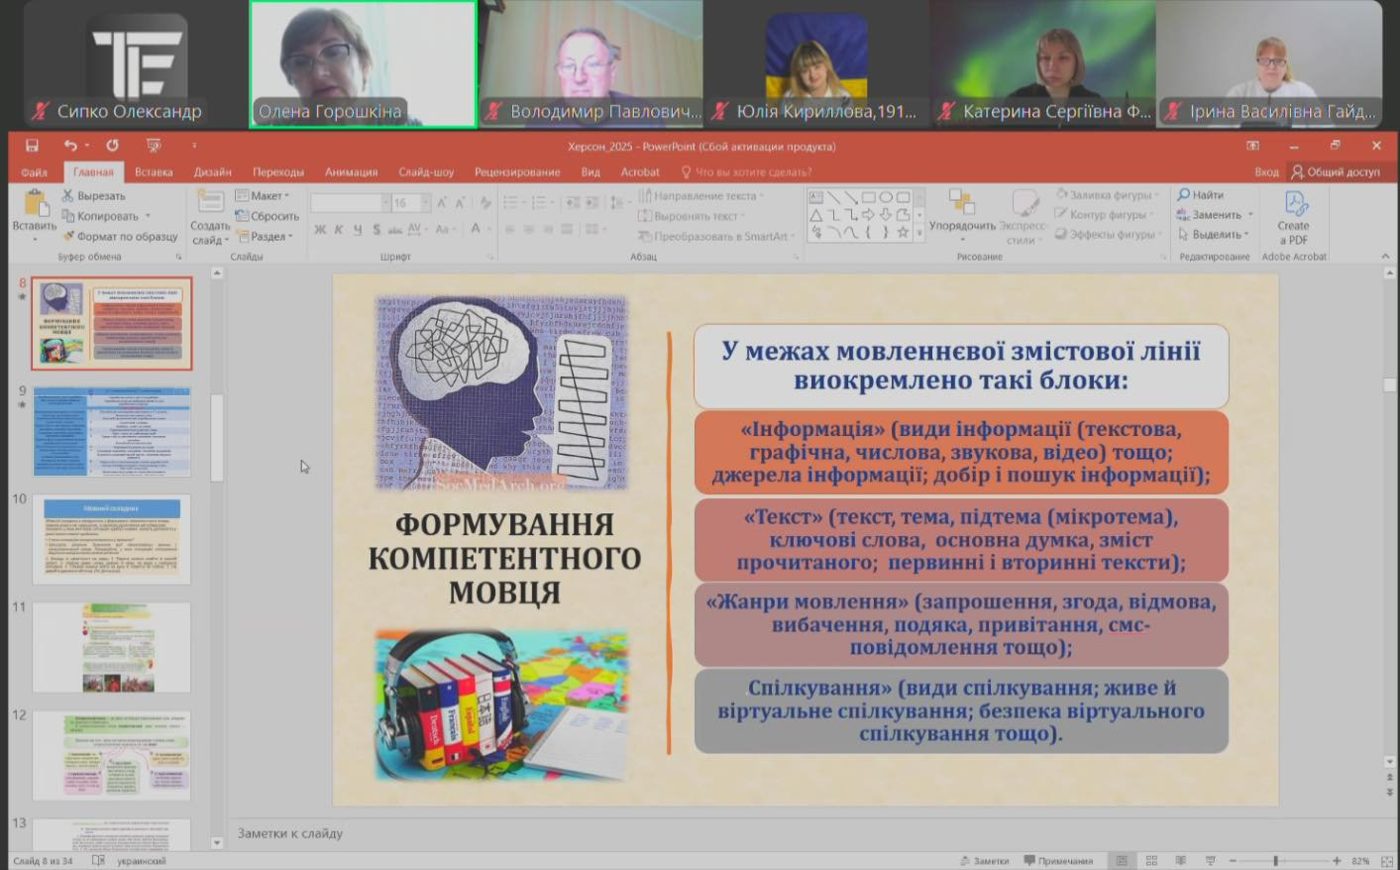Viewport: 1400px width, 870px height.
Task: Toggle italic К formatting
Action: [339, 230]
